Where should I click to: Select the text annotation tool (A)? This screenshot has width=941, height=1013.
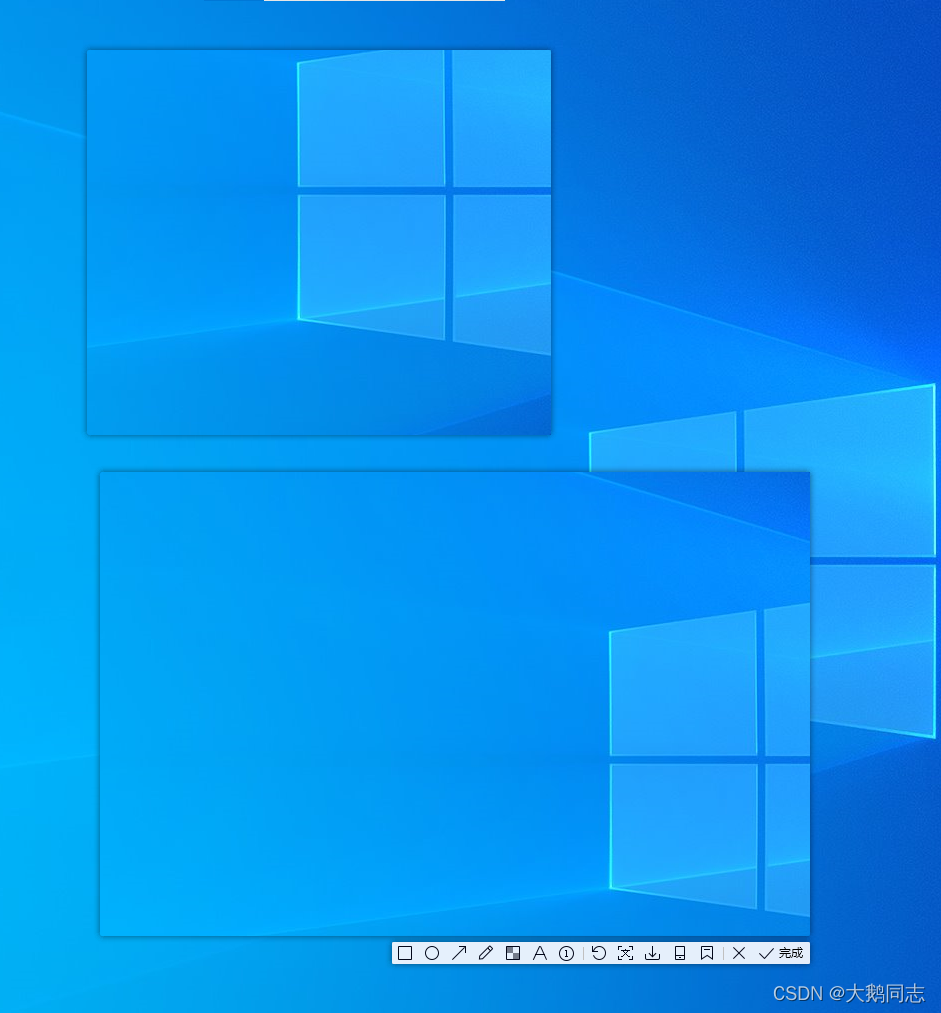click(539, 953)
